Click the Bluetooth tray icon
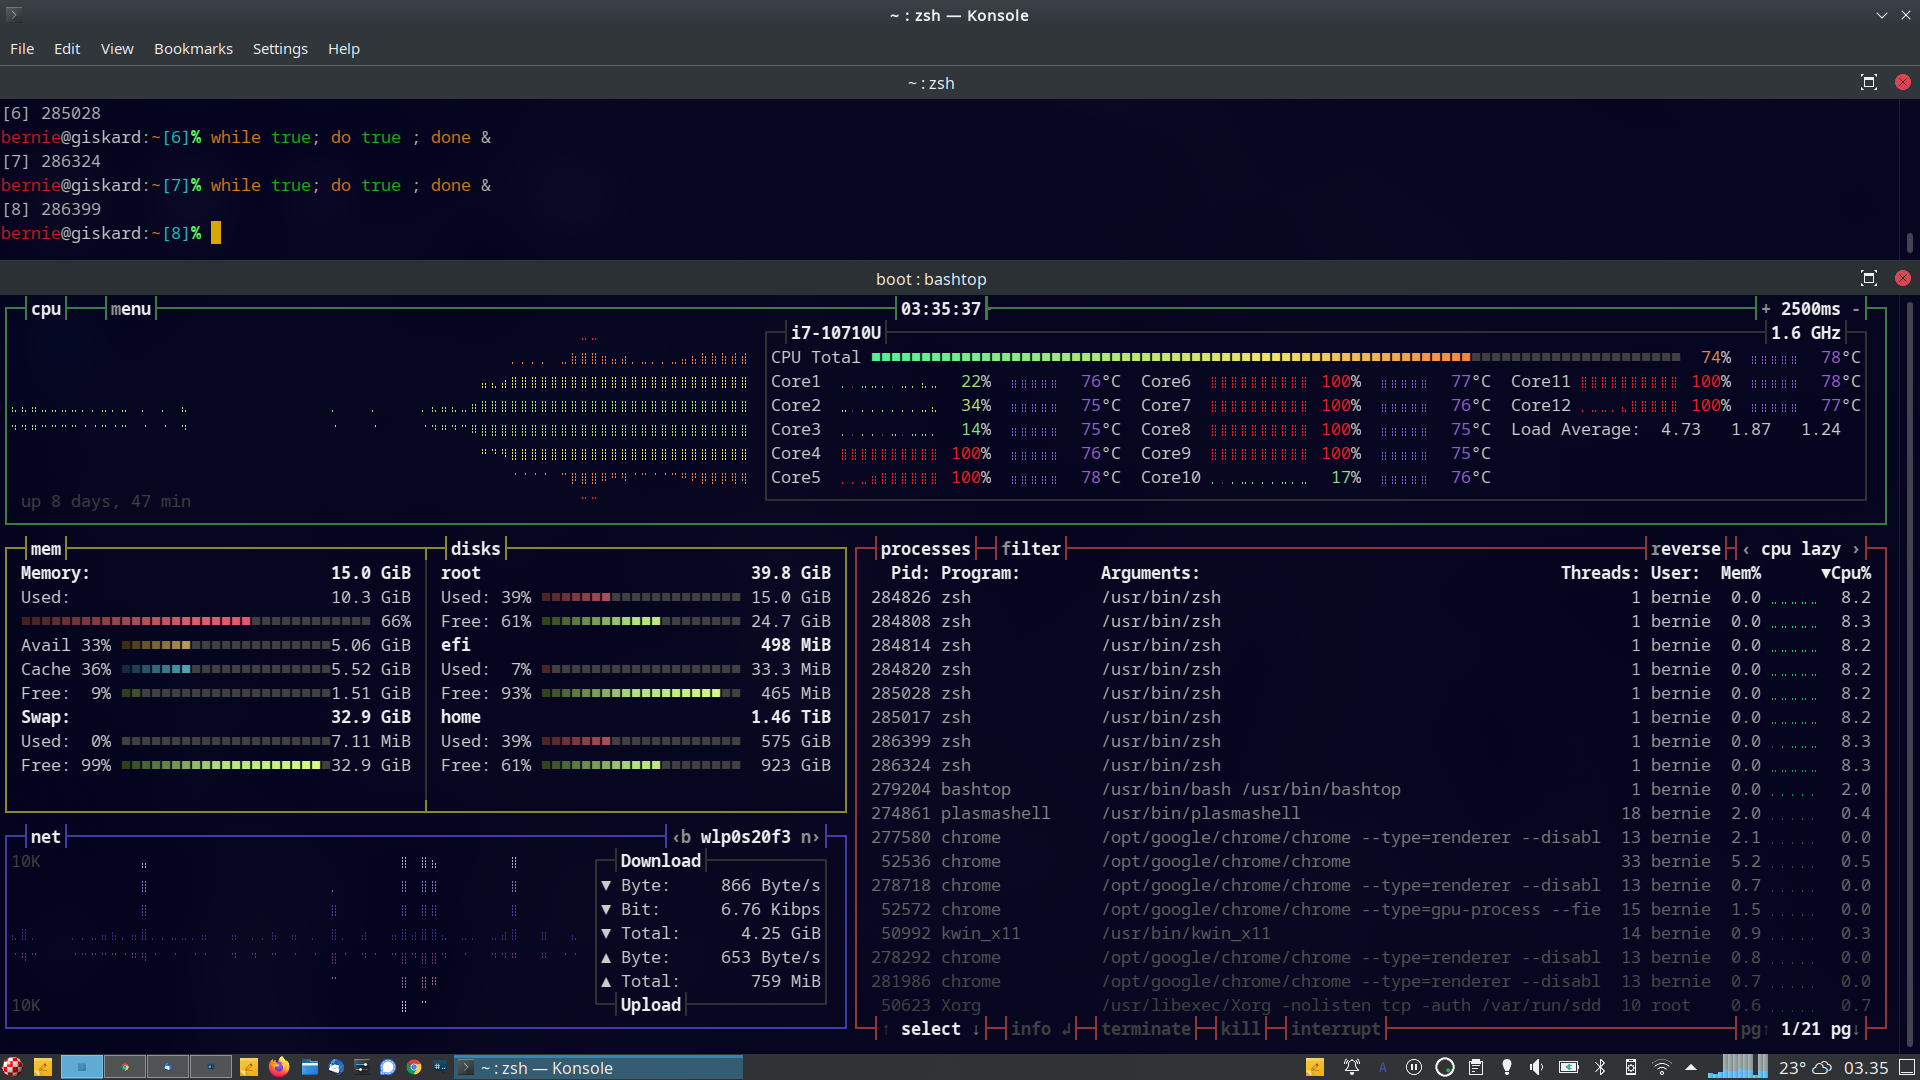This screenshot has height=1080, width=1920. [1600, 1067]
